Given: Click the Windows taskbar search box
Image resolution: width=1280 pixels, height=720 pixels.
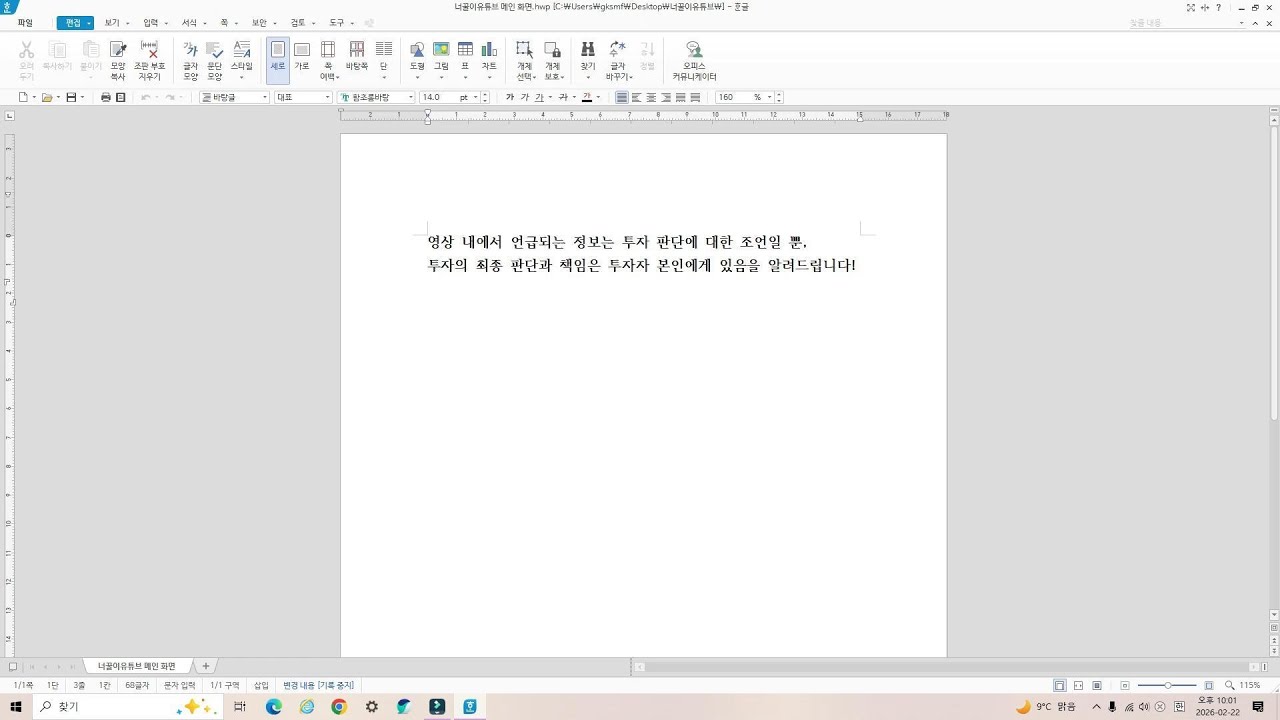Looking at the screenshot, I should 126,707.
